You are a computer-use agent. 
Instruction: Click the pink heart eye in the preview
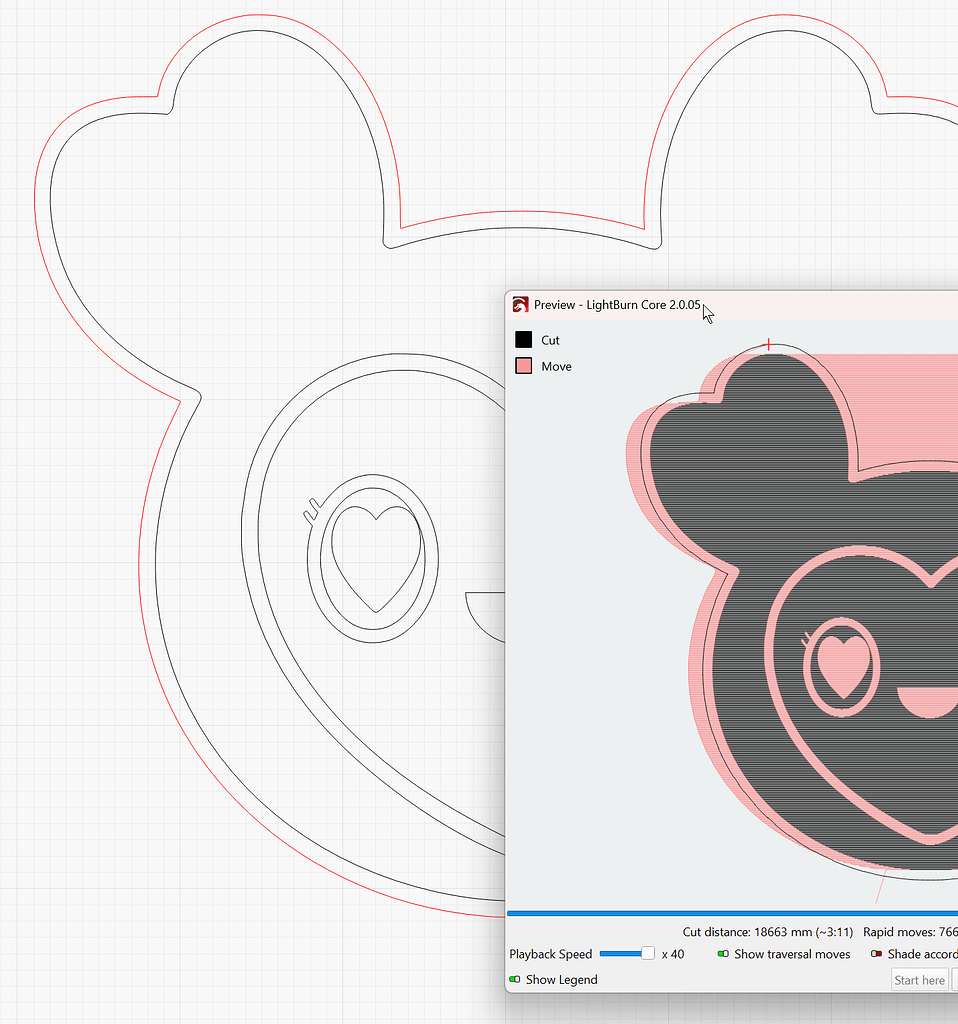(843, 665)
